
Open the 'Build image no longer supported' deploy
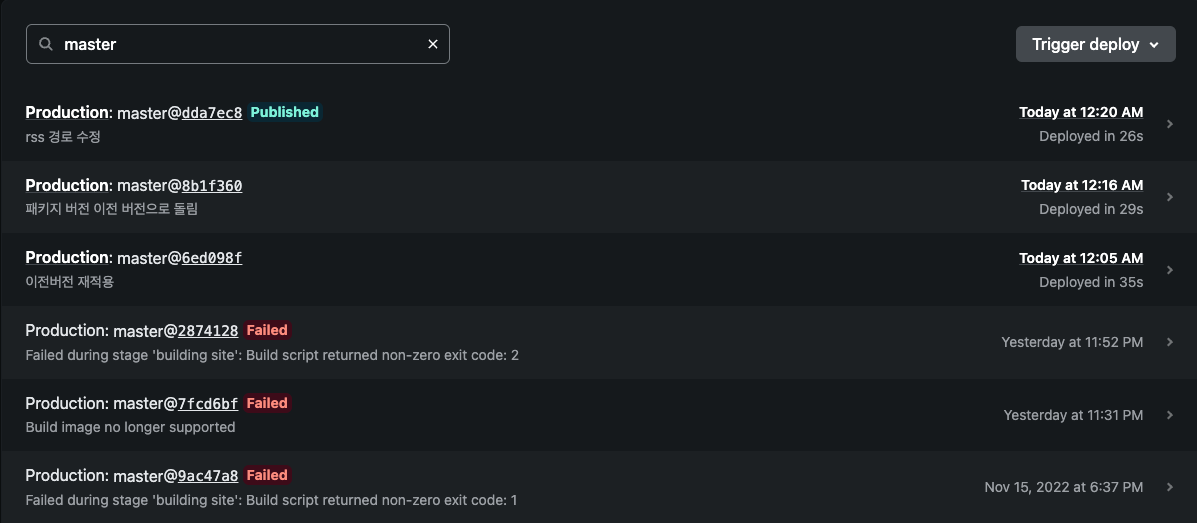(x=598, y=415)
